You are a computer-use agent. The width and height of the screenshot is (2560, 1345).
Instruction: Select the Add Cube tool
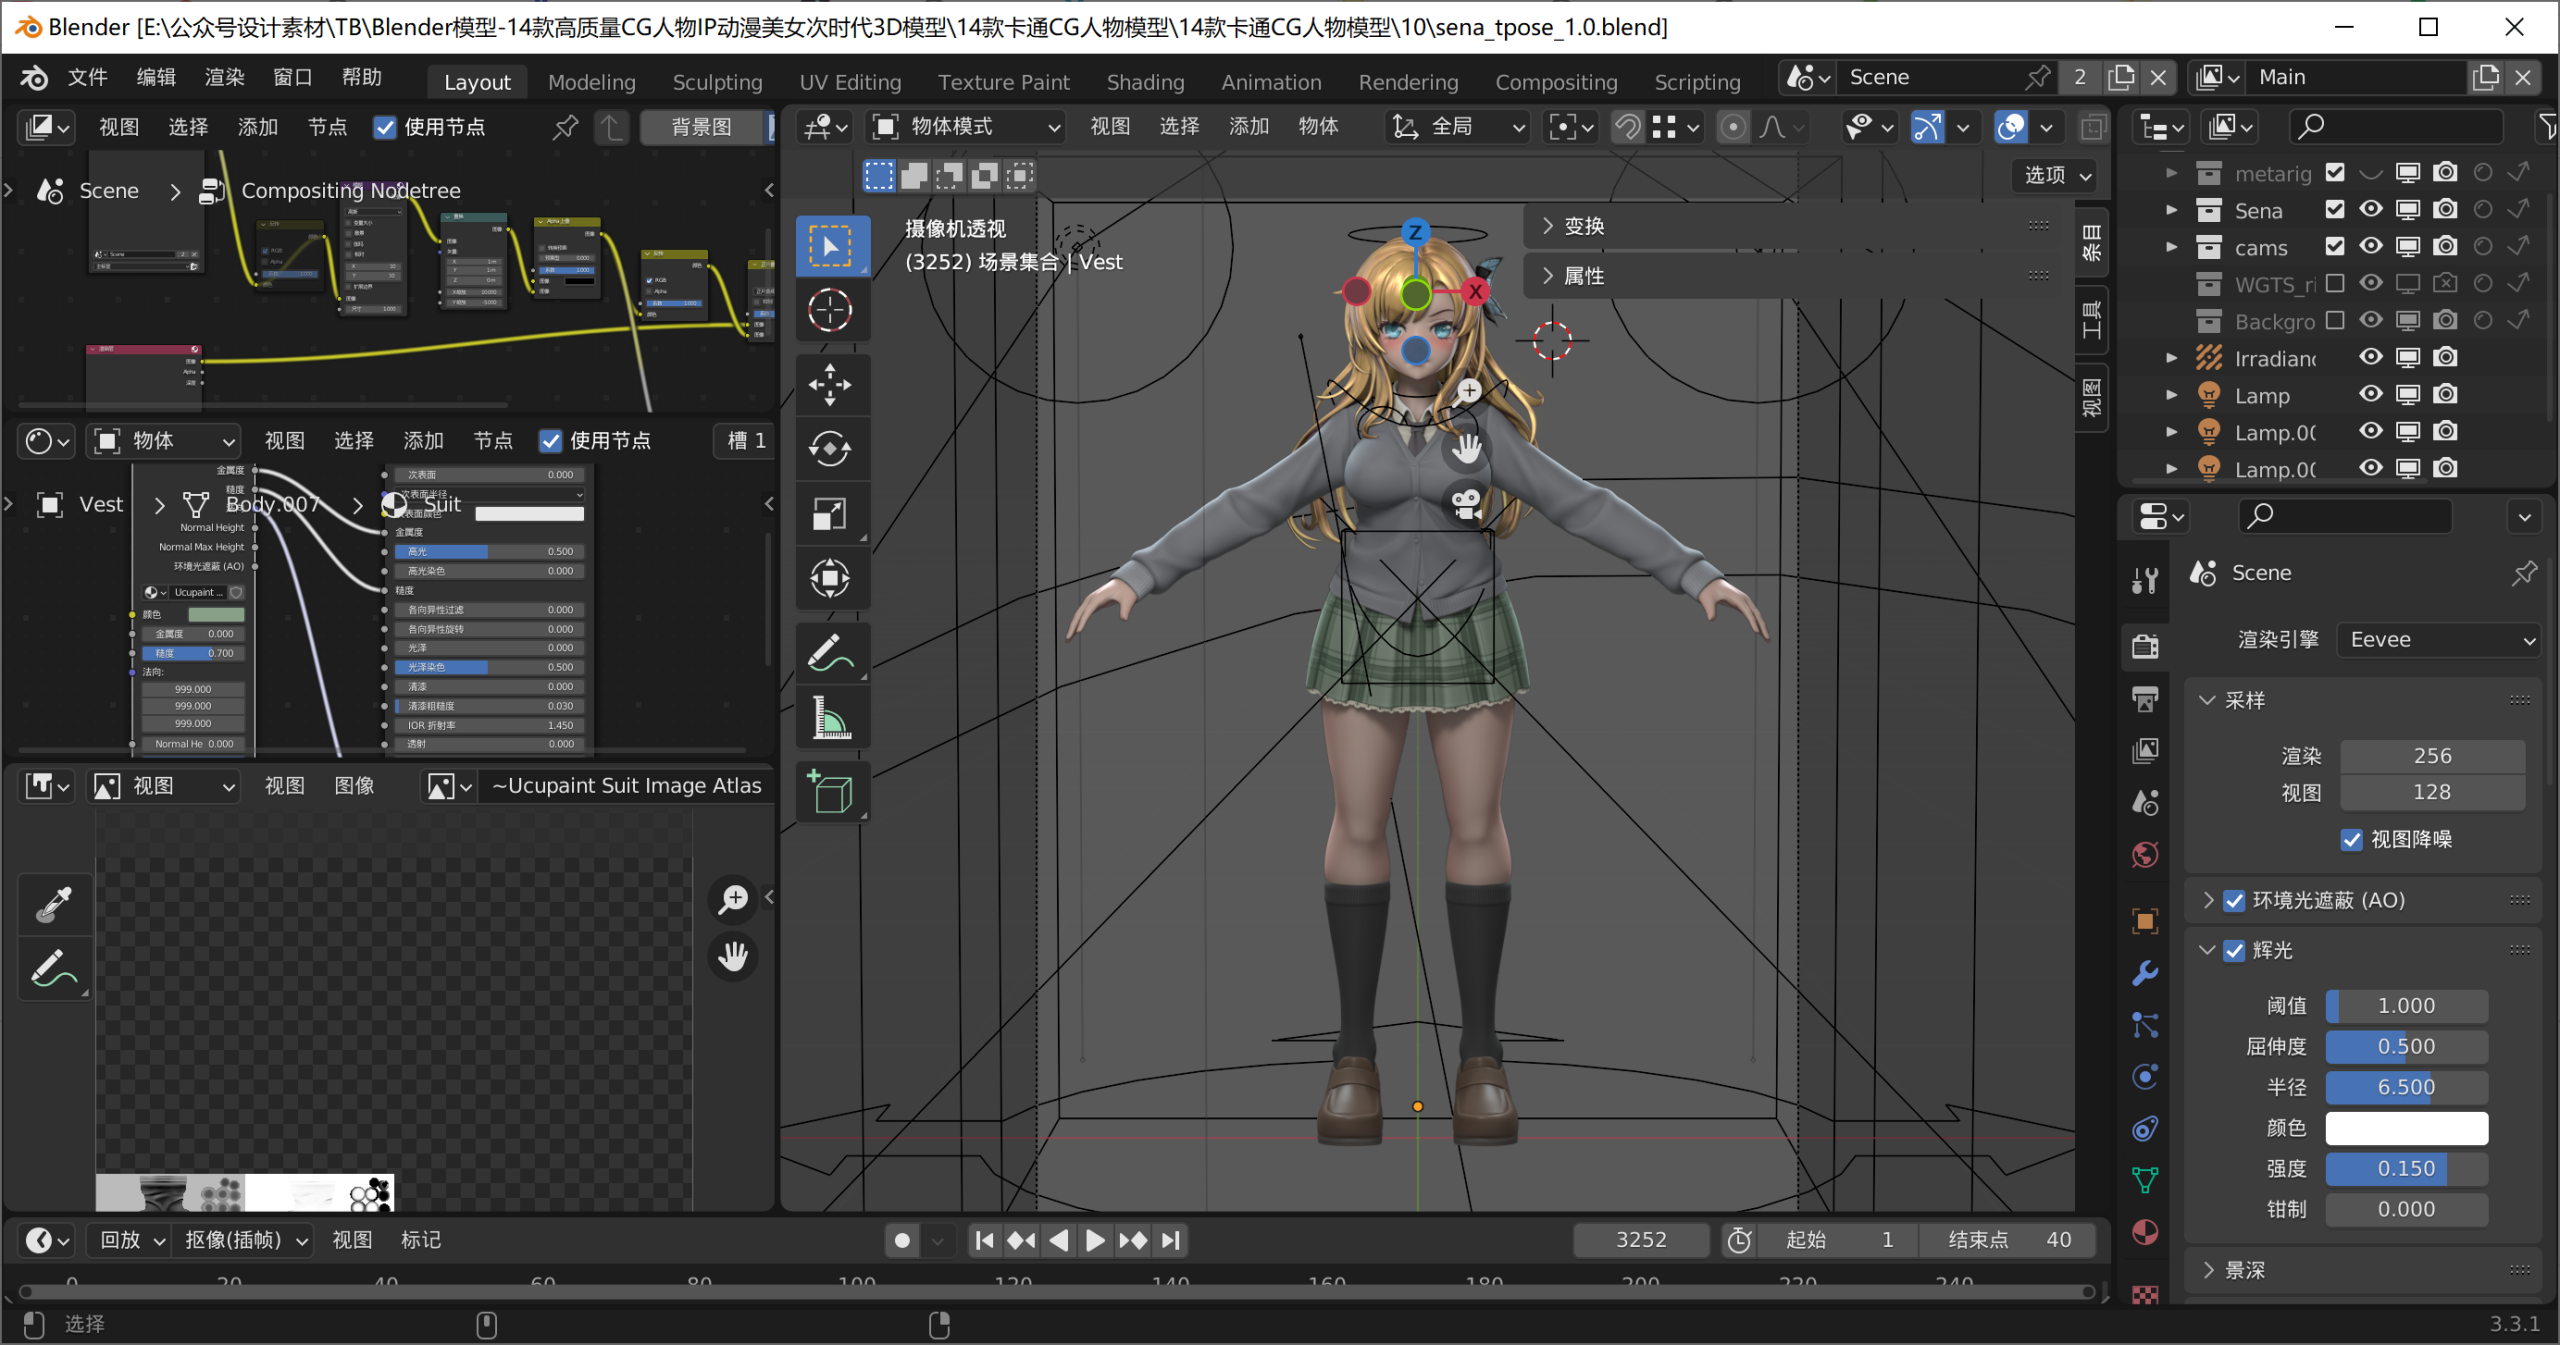[x=830, y=793]
